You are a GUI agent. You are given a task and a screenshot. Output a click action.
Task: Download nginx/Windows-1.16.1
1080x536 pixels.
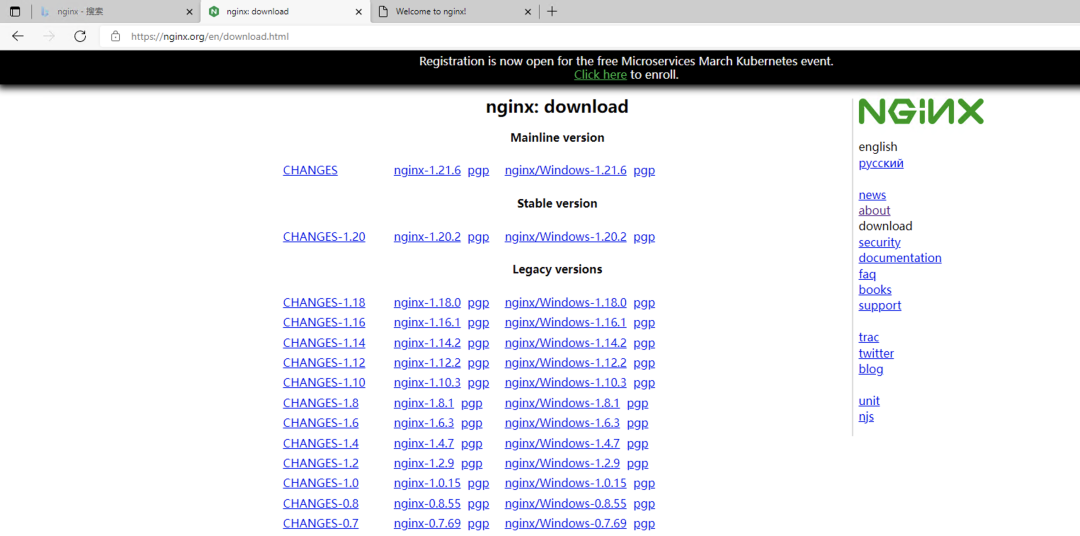(565, 322)
